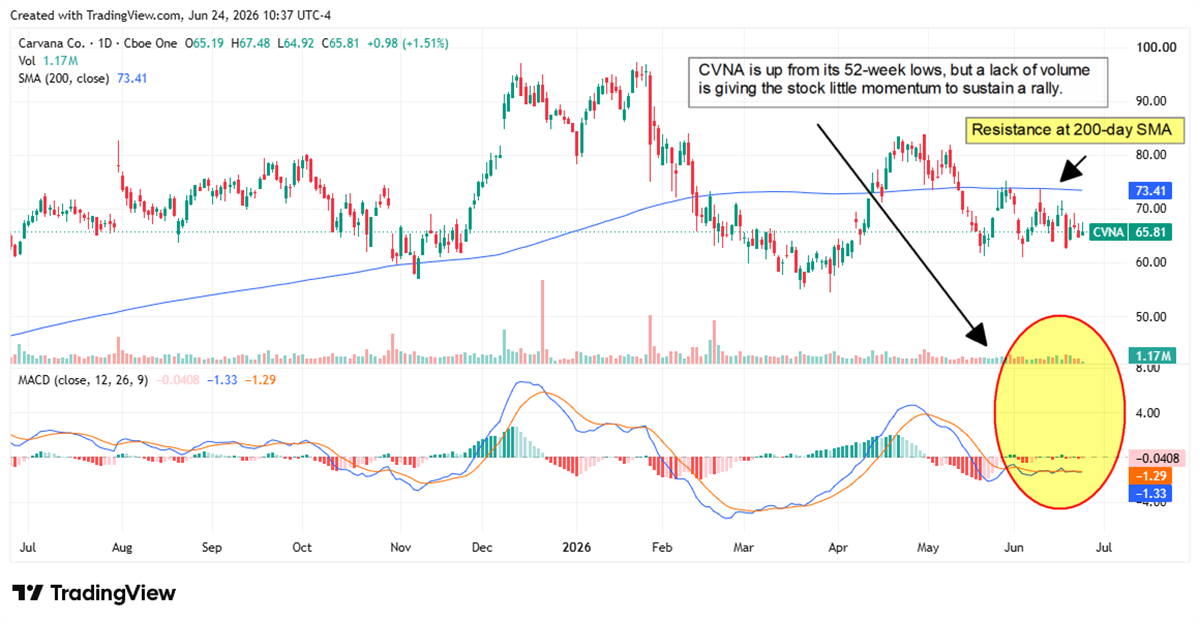Select the MACD (close, 12, 26, 9) legend
This screenshot has width=1200, height=624.
tap(81, 380)
